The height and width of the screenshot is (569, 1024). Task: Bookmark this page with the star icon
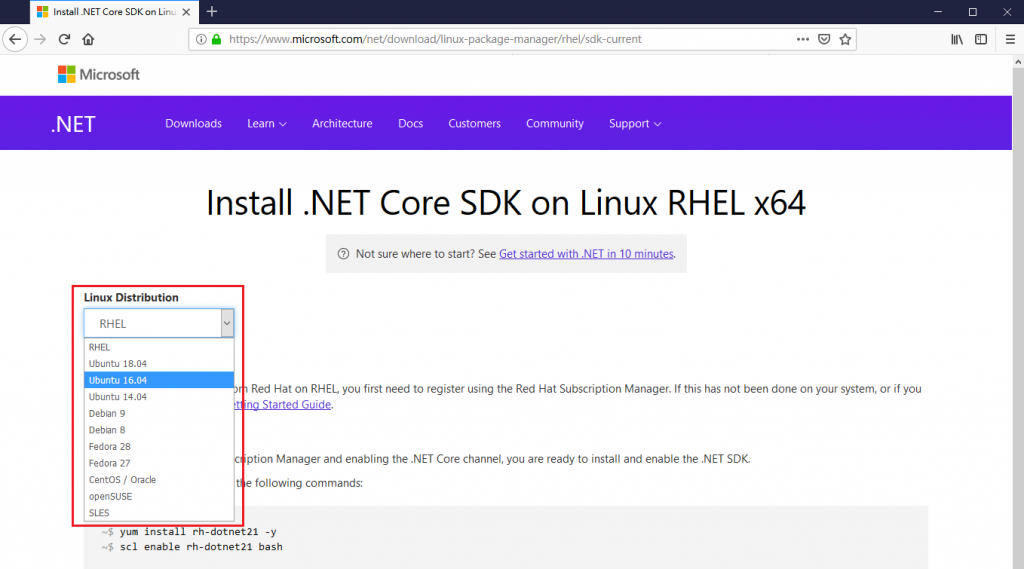pyautogui.click(x=845, y=39)
